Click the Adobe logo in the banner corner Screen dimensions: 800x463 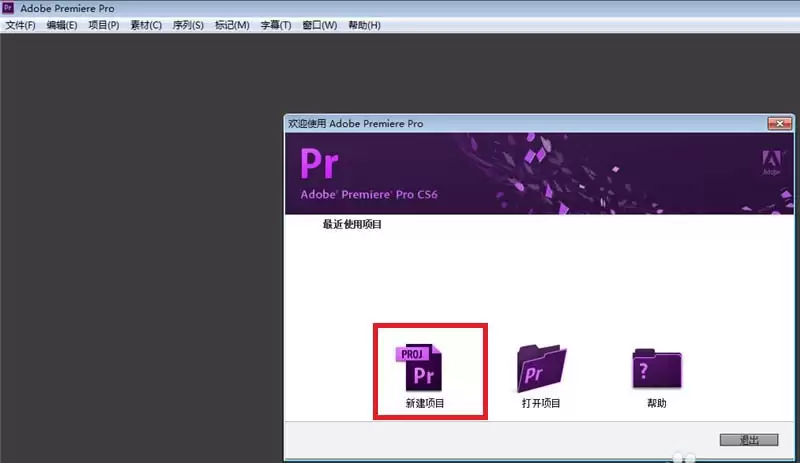pyautogui.click(x=771, y=162)
